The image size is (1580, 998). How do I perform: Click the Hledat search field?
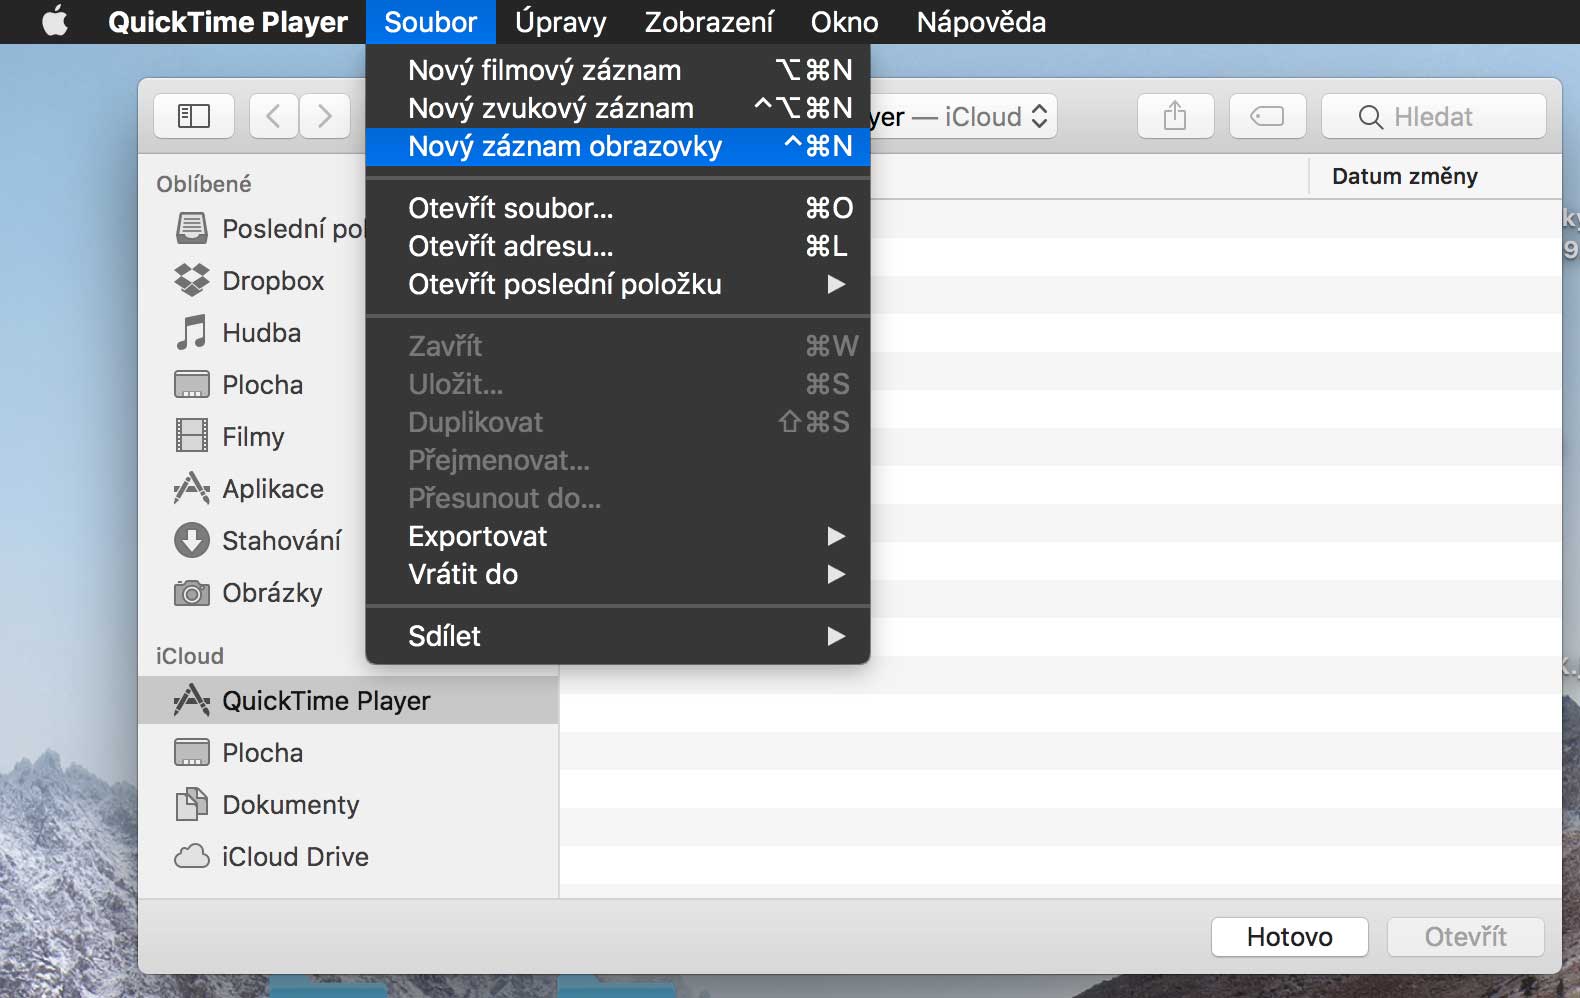pyautogui.click(x=1434, y=117)
